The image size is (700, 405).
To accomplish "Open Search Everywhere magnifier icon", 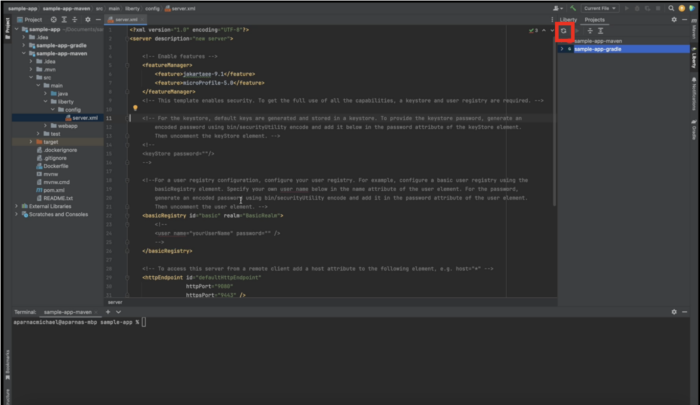I will 671,8.
